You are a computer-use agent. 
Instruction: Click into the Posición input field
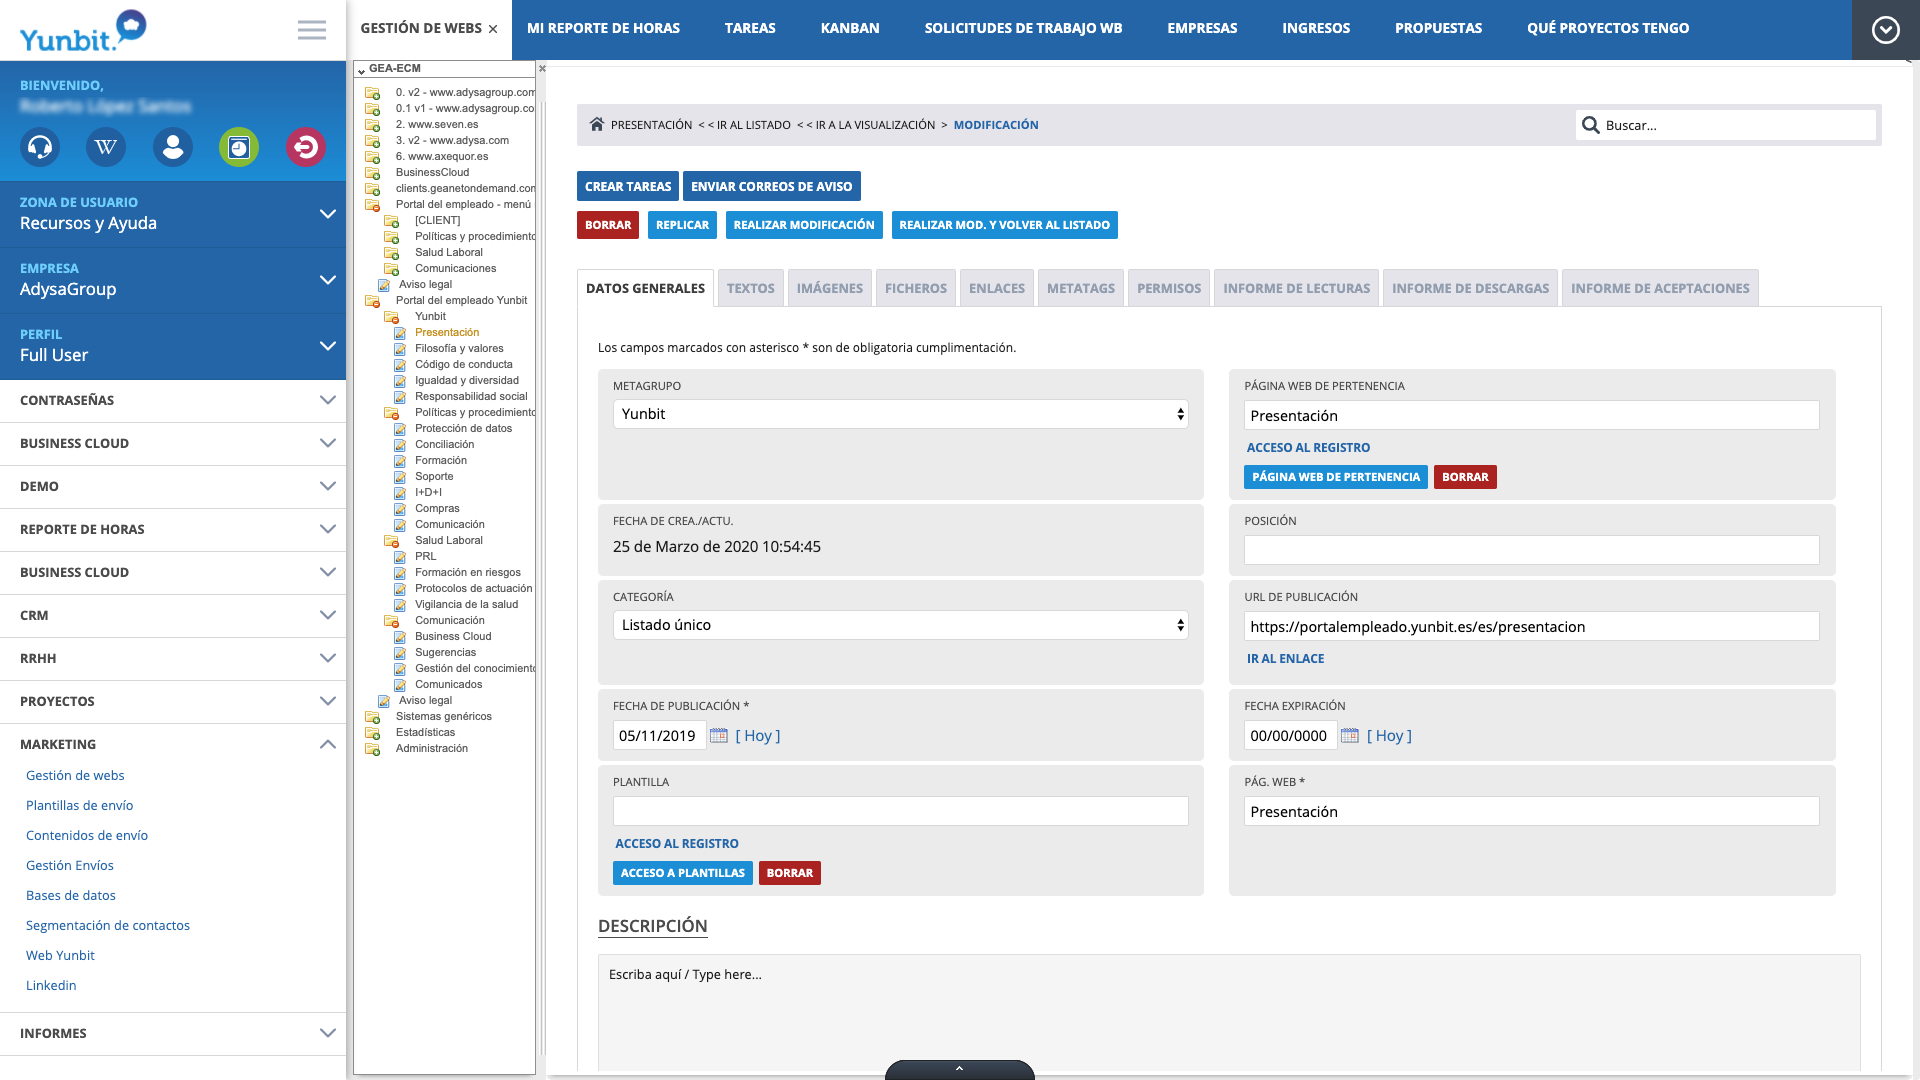(x=1530, y=550)
